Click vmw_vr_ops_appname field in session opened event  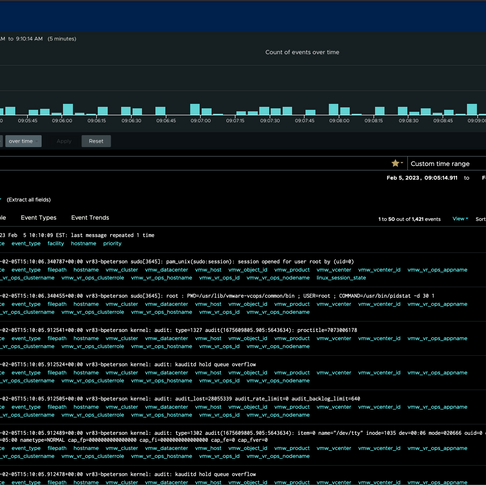tap(437, 270)
